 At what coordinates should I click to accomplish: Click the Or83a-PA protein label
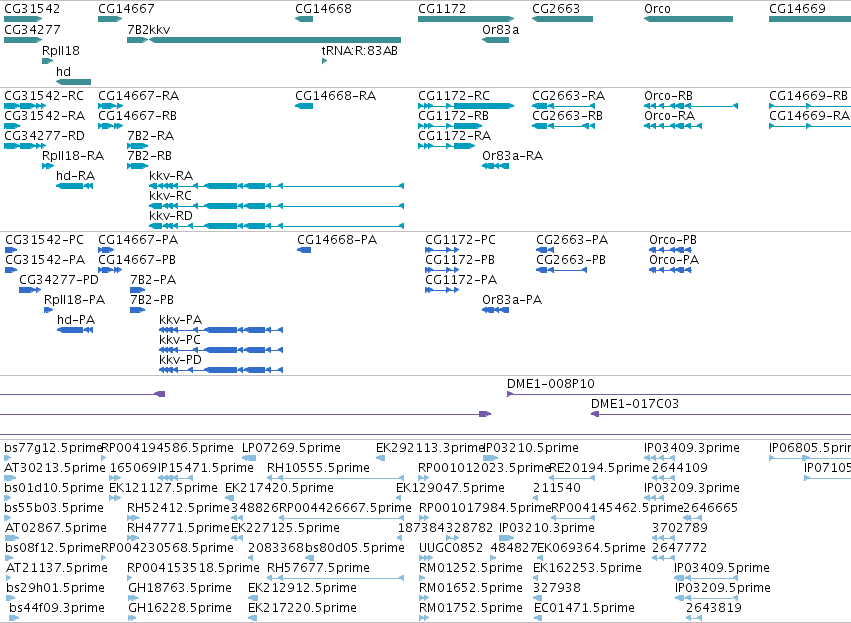(x=512, y=300)
